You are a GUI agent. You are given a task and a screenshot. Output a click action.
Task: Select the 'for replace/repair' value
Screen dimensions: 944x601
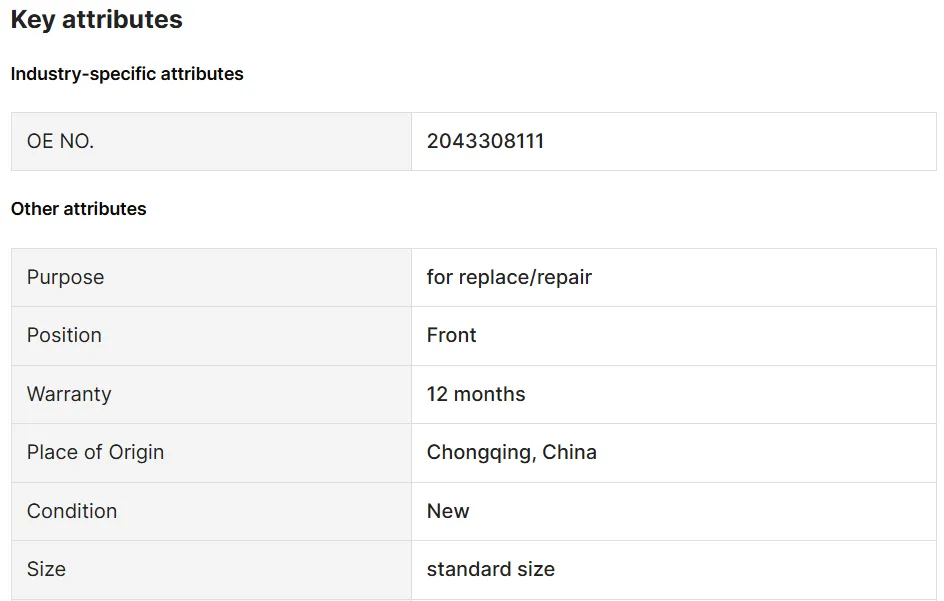pos(509,278)
